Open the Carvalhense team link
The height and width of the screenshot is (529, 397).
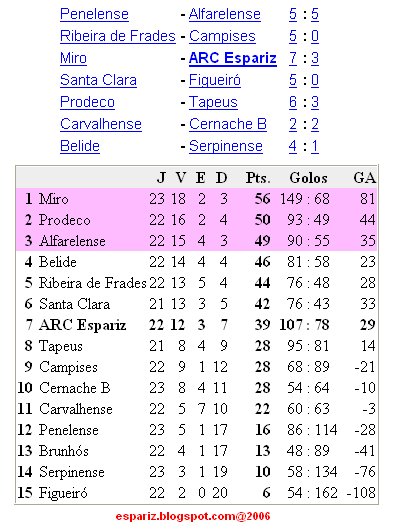coord(101,124)
